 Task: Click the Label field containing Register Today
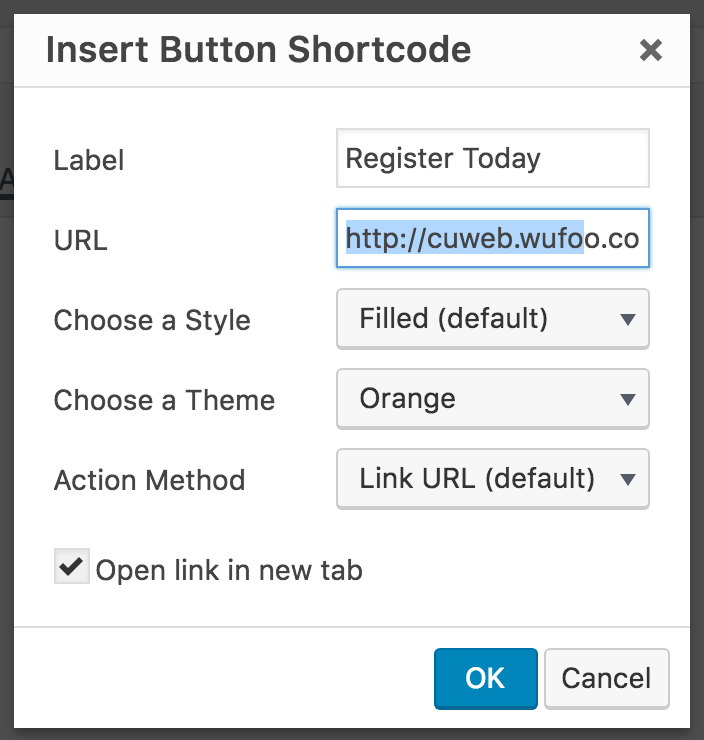coord(493,158)
